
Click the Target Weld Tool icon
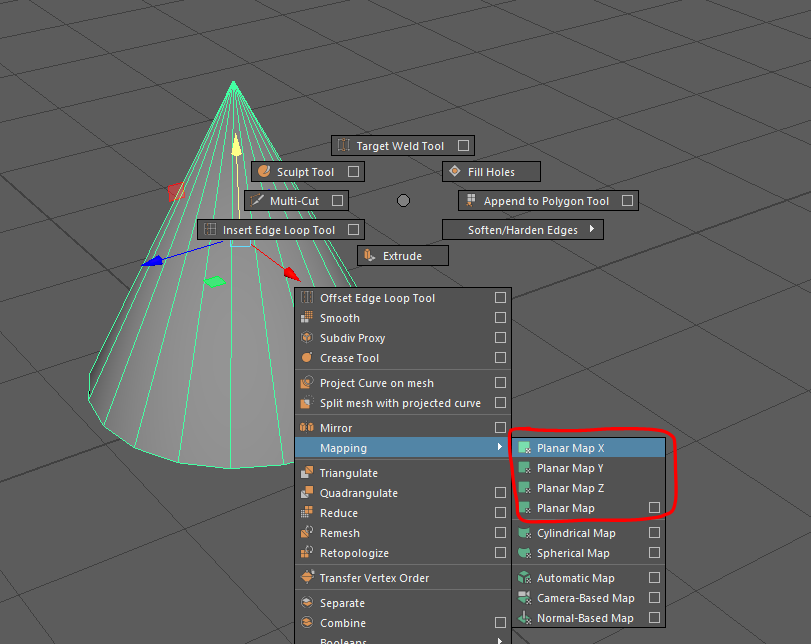click(x=343, y=145)
